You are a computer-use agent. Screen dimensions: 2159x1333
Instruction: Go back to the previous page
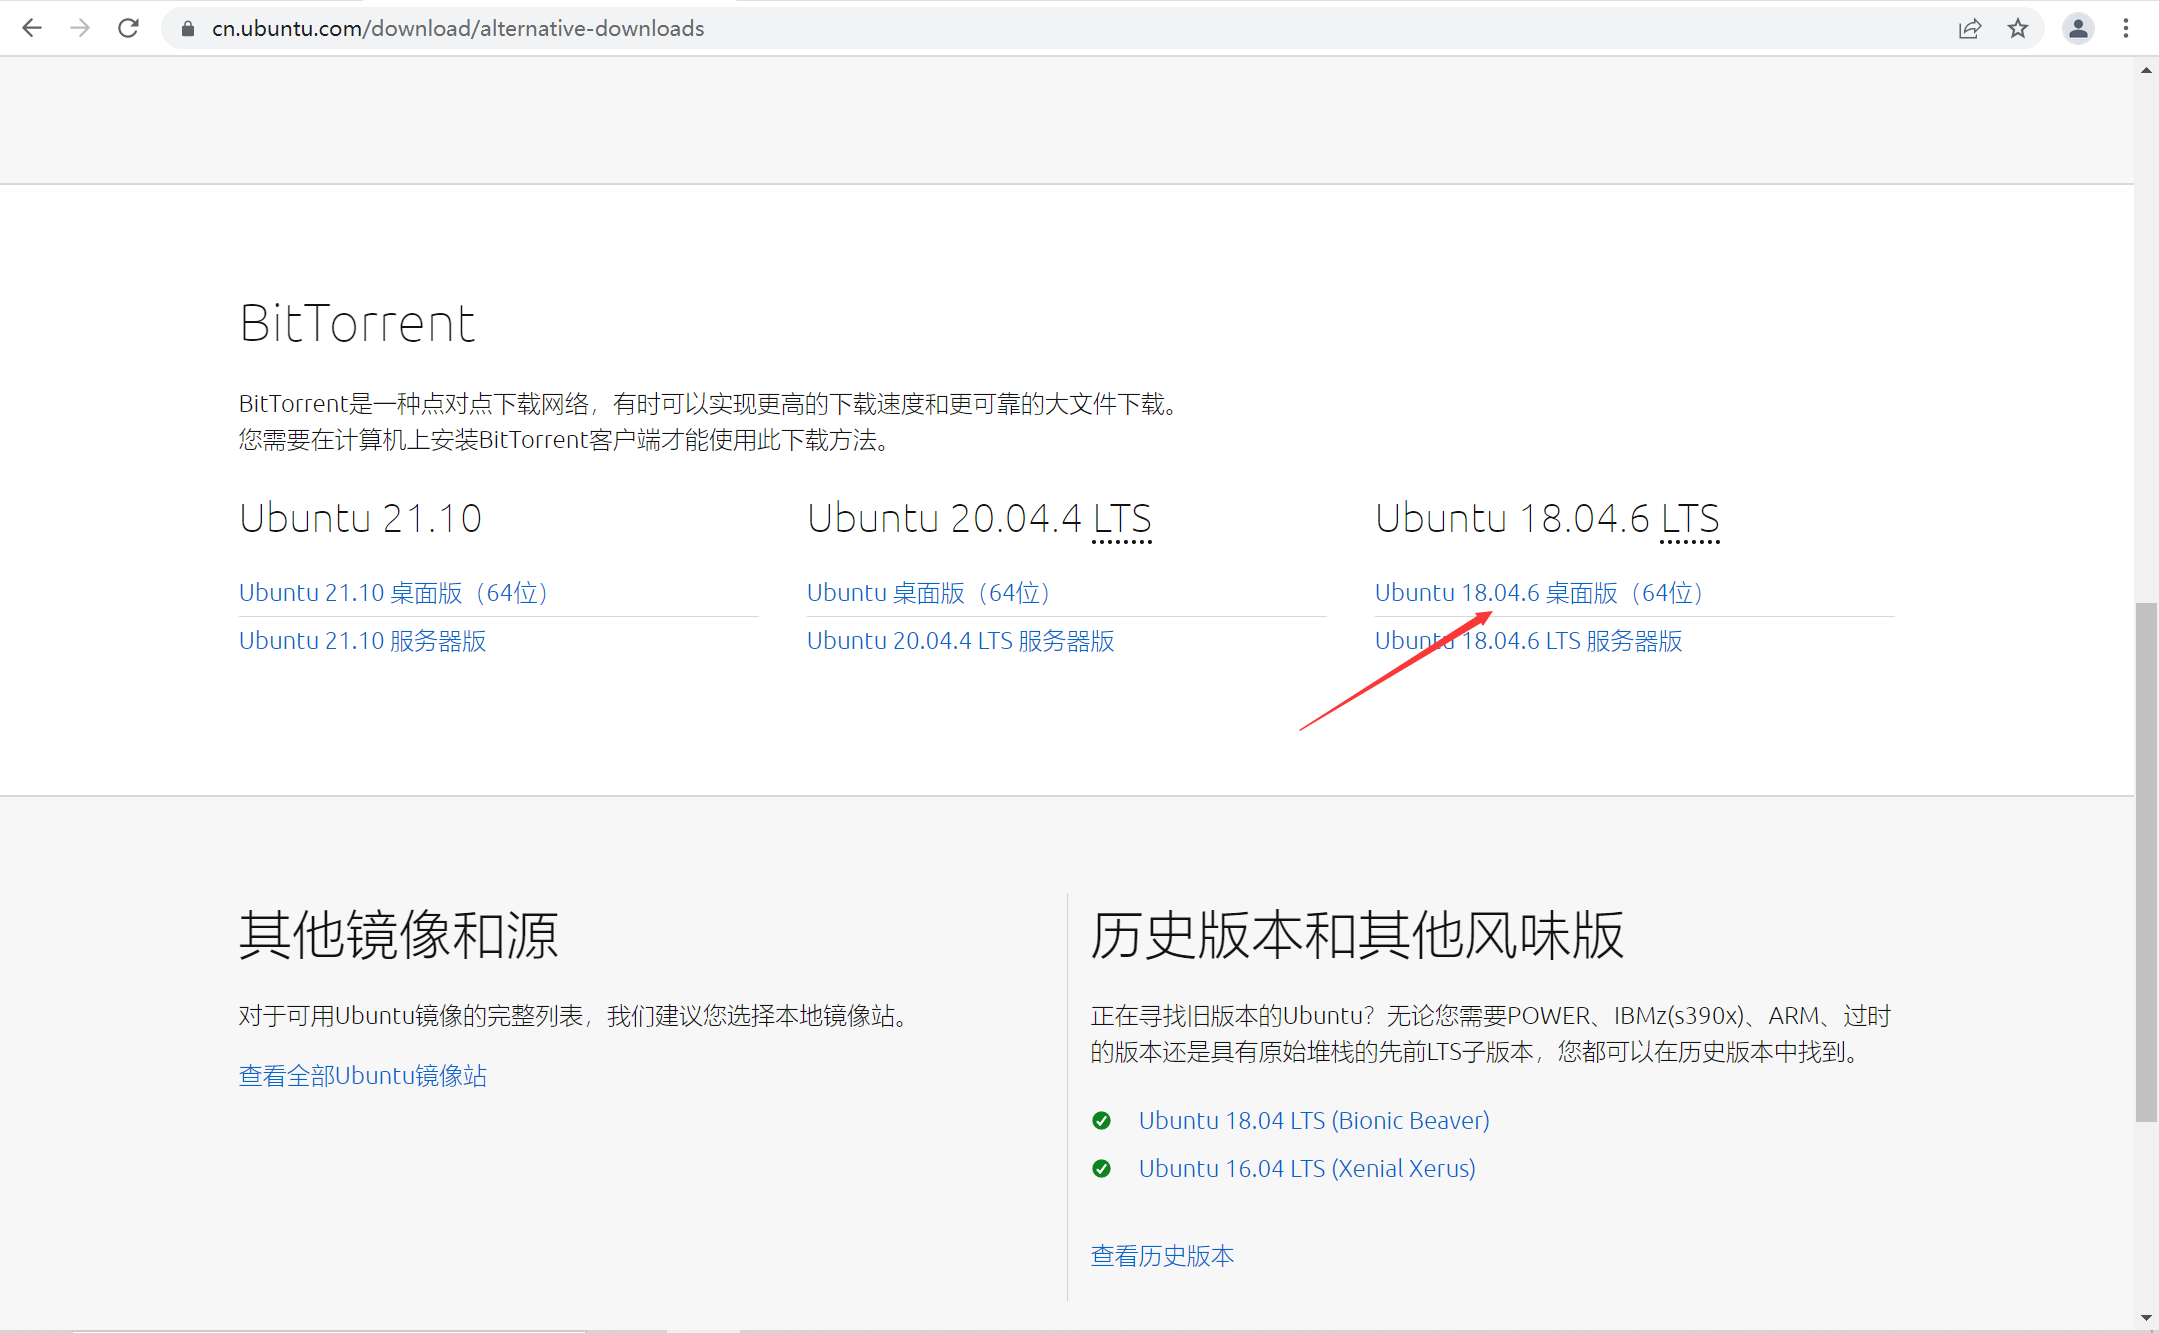point(32,28)
